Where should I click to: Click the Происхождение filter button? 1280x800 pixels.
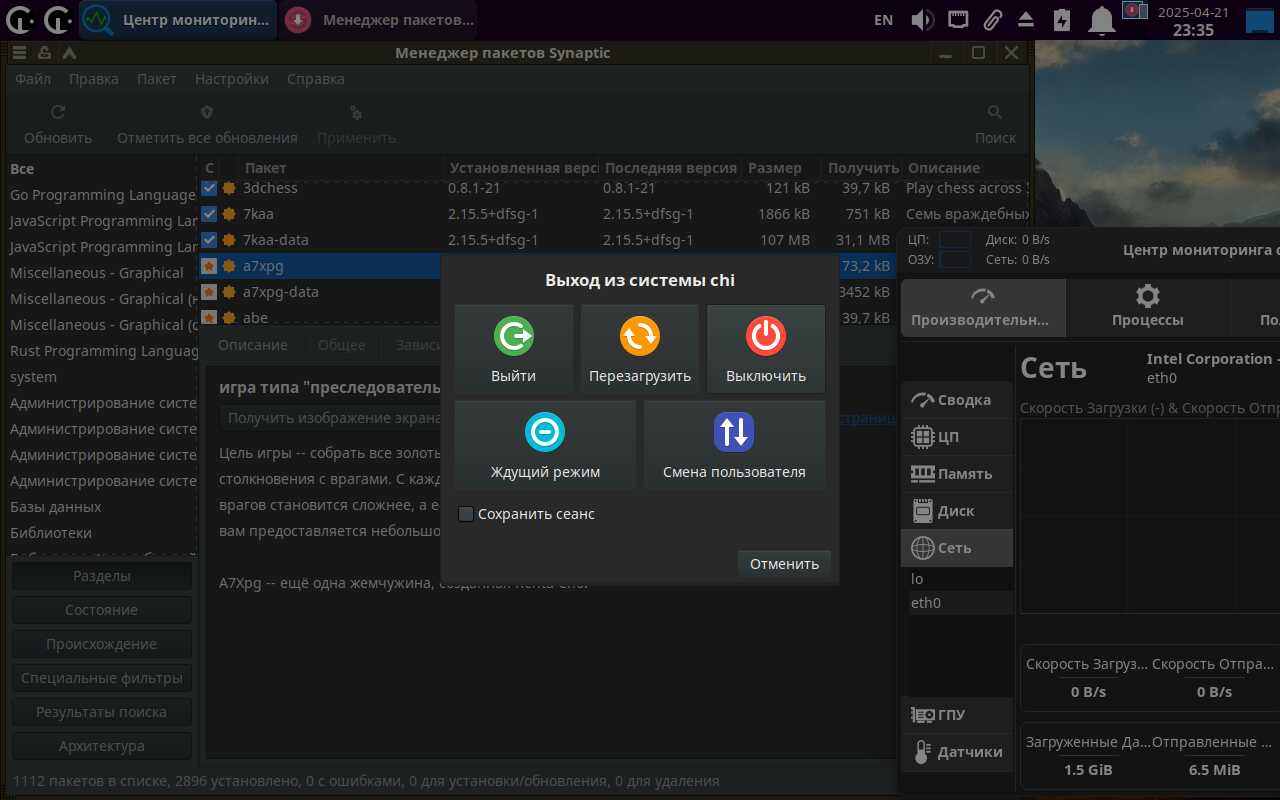point(102,644)
